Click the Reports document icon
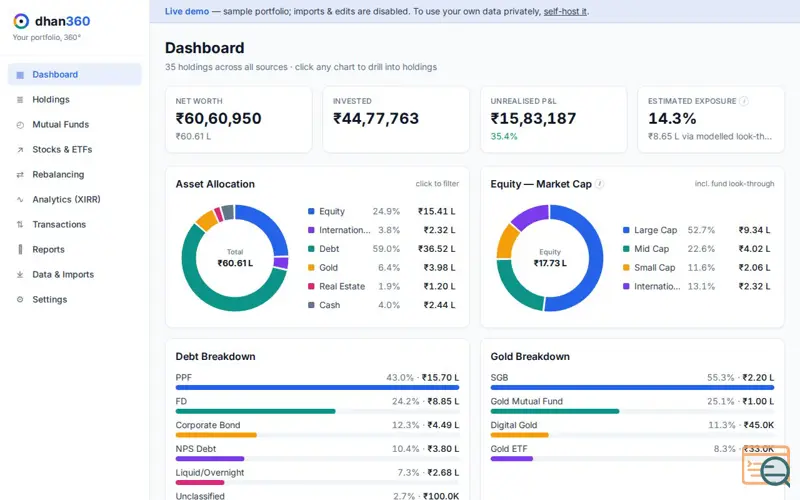This screenshot has width=800, height=500. 20,249
